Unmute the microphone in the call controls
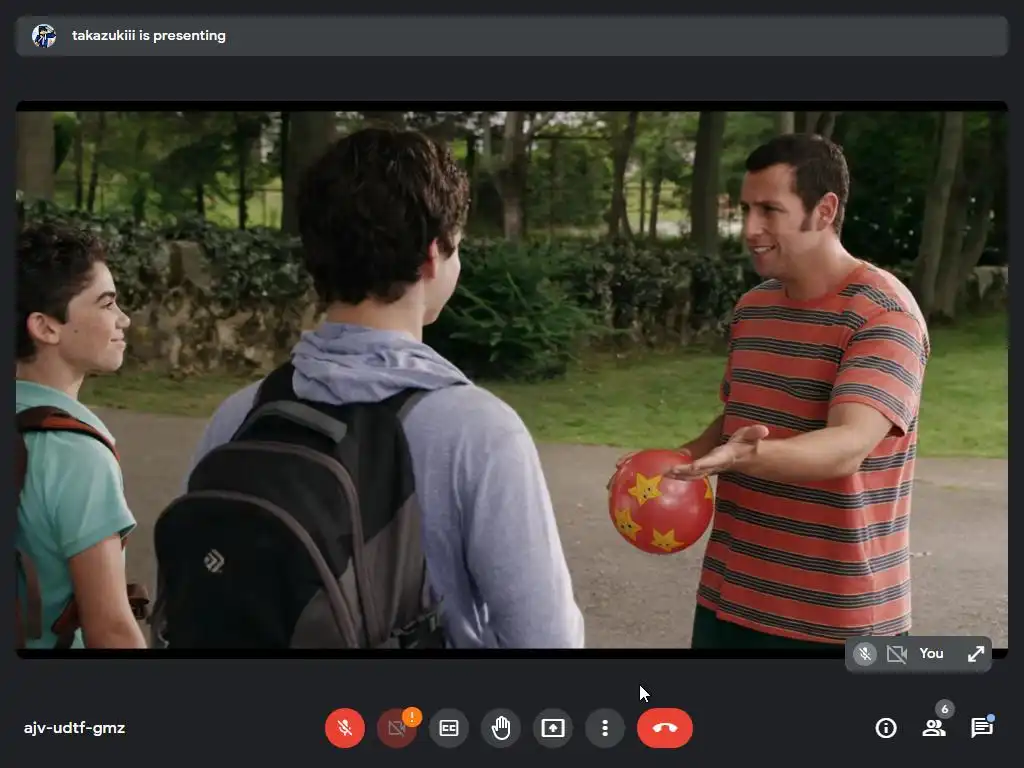 tap(345, 728)
